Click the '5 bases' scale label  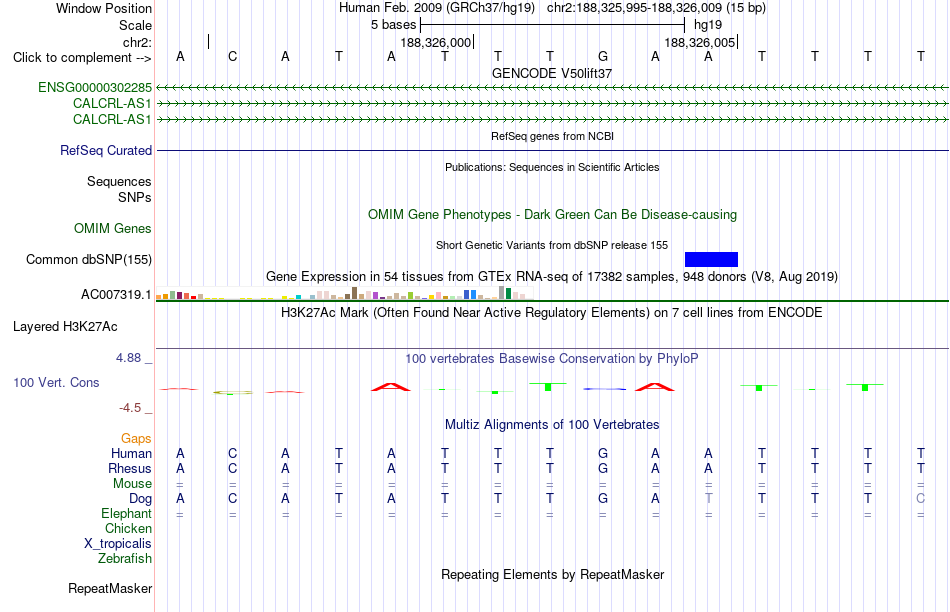click(x=394, y=25)
